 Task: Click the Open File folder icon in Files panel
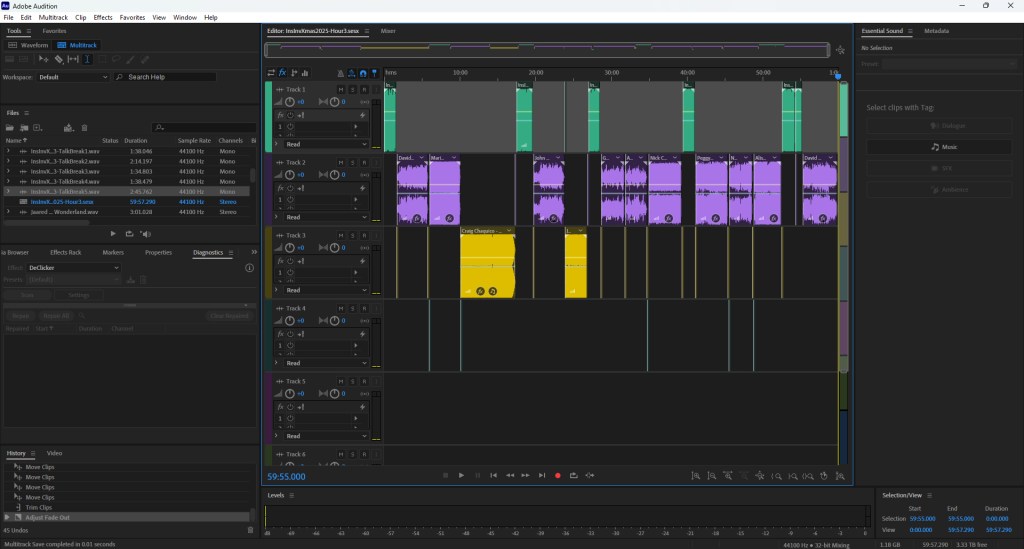pos(10,128)
